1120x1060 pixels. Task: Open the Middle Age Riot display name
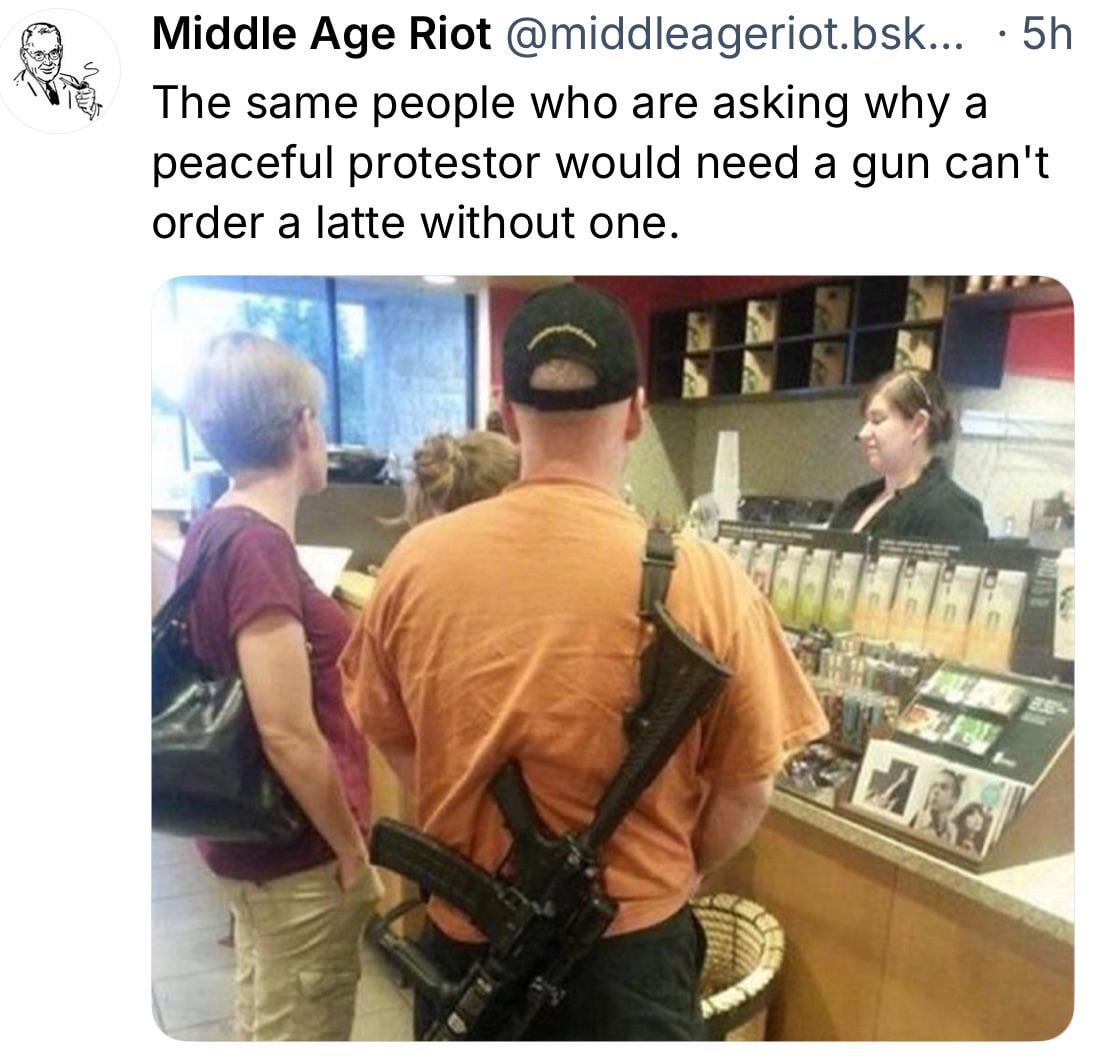tap(321, 34)
